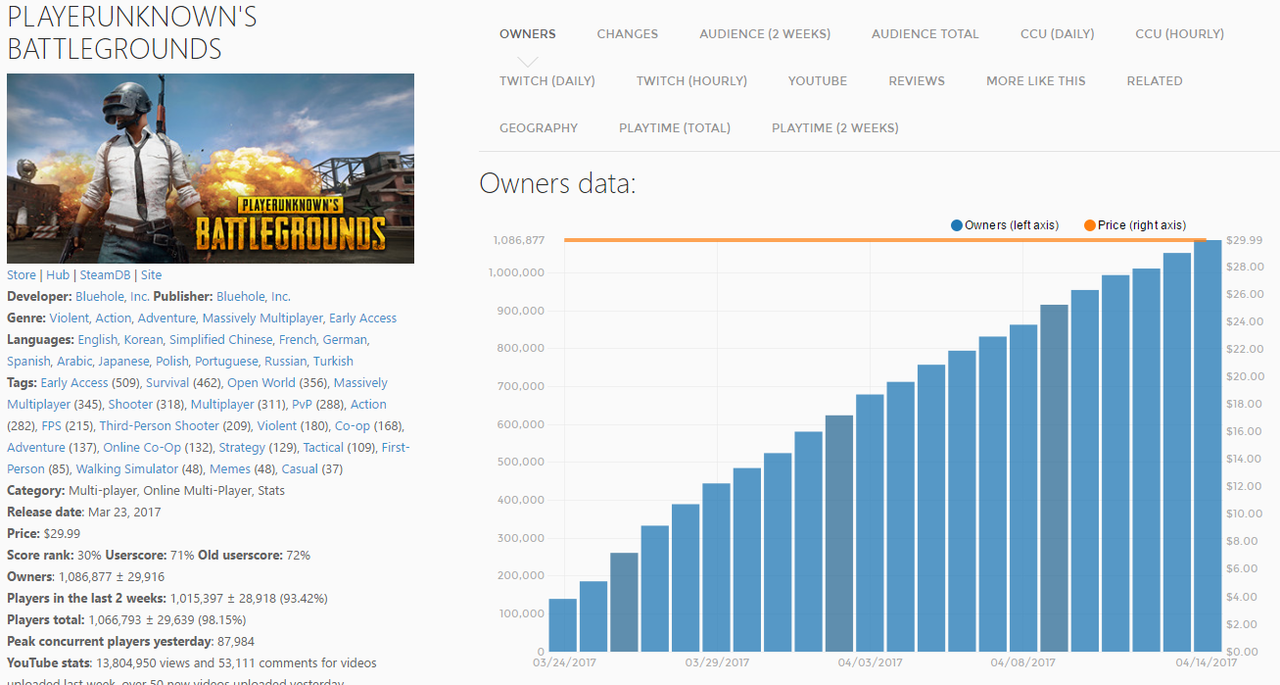The height and width of the screenshot is (685, 1280).
Task: Toggle the Price (right axis) legend series
Action: point(1141,225)
